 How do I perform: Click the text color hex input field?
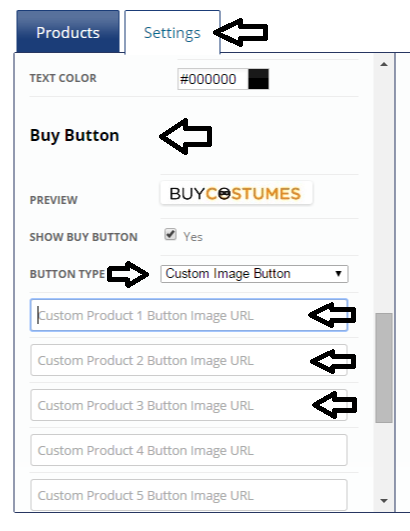[213, 79]
